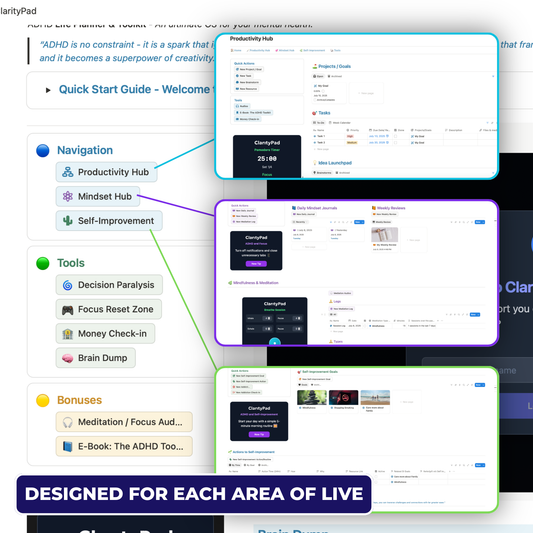Open the Self-Improvement cactus button

point(109,221)
